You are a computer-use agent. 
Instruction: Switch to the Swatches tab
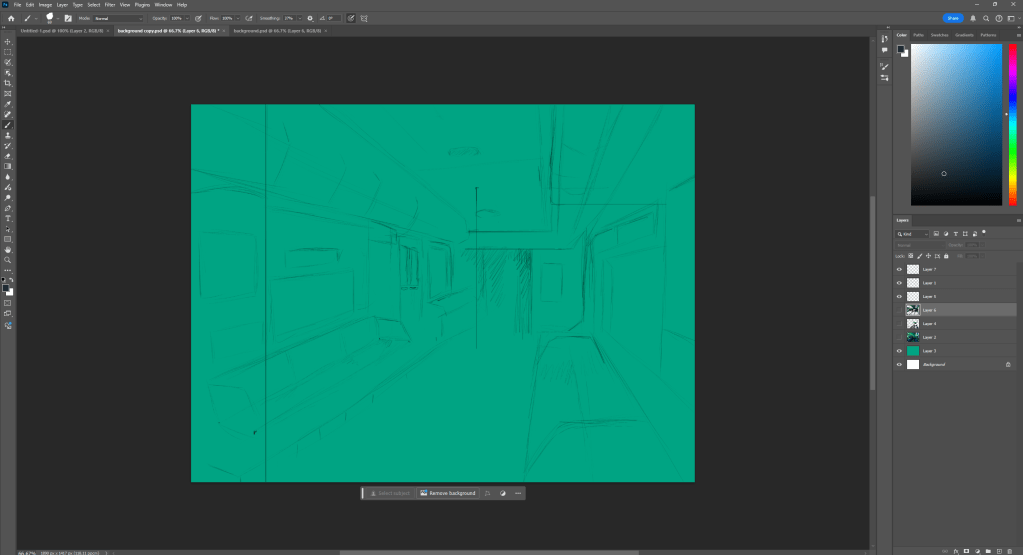point(939,35)
